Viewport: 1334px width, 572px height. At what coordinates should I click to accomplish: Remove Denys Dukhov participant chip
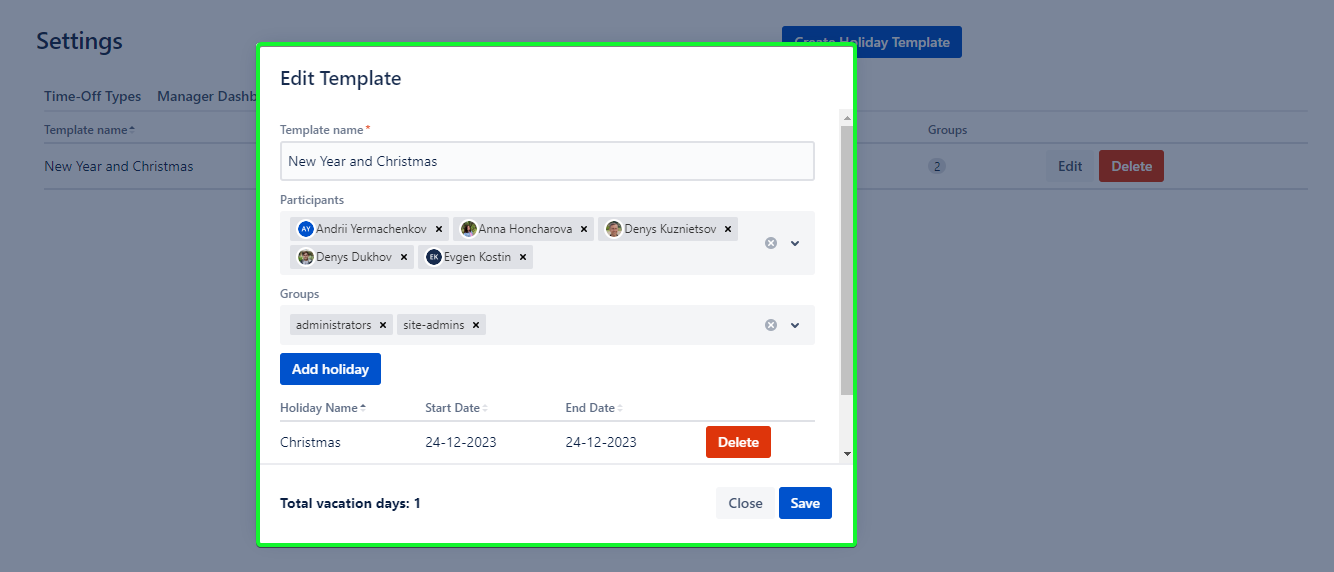click(x=404, y=257)
